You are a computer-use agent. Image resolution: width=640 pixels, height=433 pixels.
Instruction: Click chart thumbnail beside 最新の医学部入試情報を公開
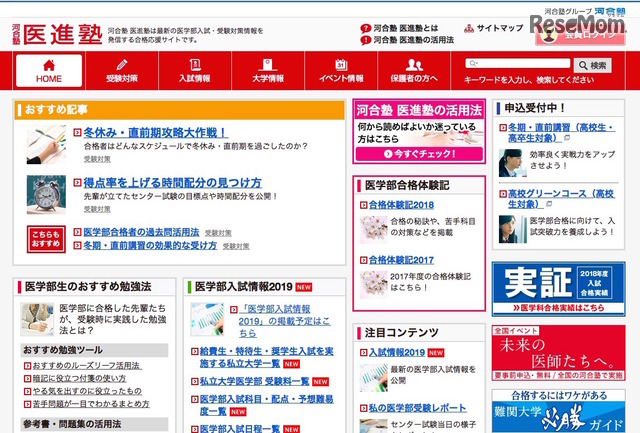[x=373, y=378]
